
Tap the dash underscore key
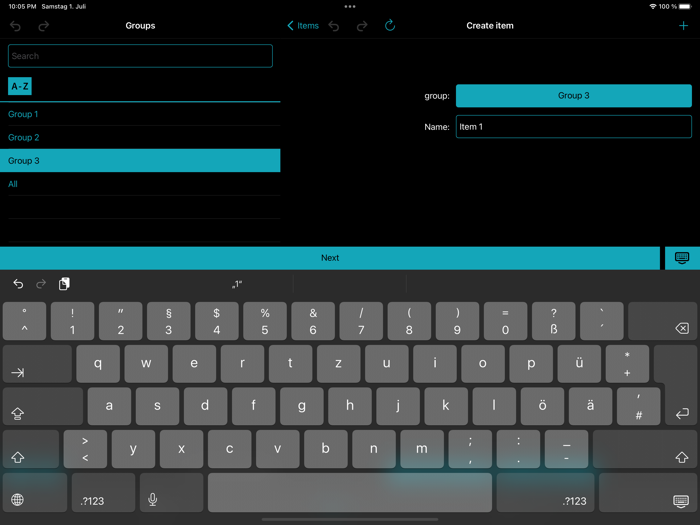click(x=566, y=449)
